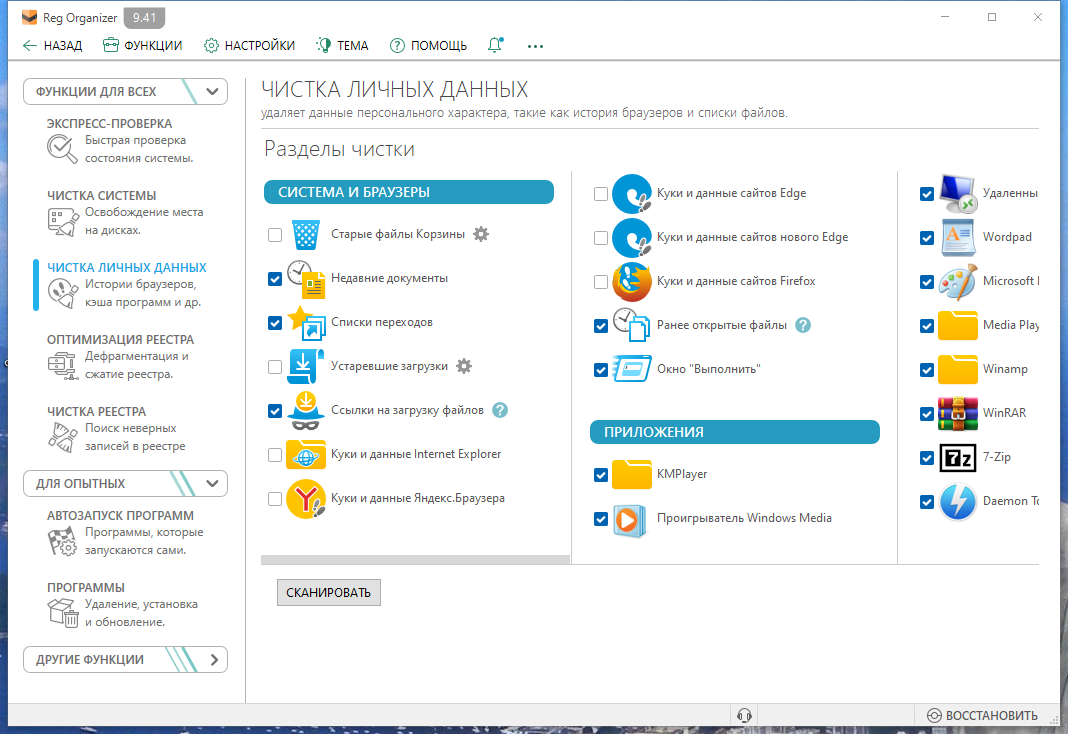Click ВОССТАНОВИТЬ in the status bar
The width and height of the screenshot is (1068, 734).
982,716
